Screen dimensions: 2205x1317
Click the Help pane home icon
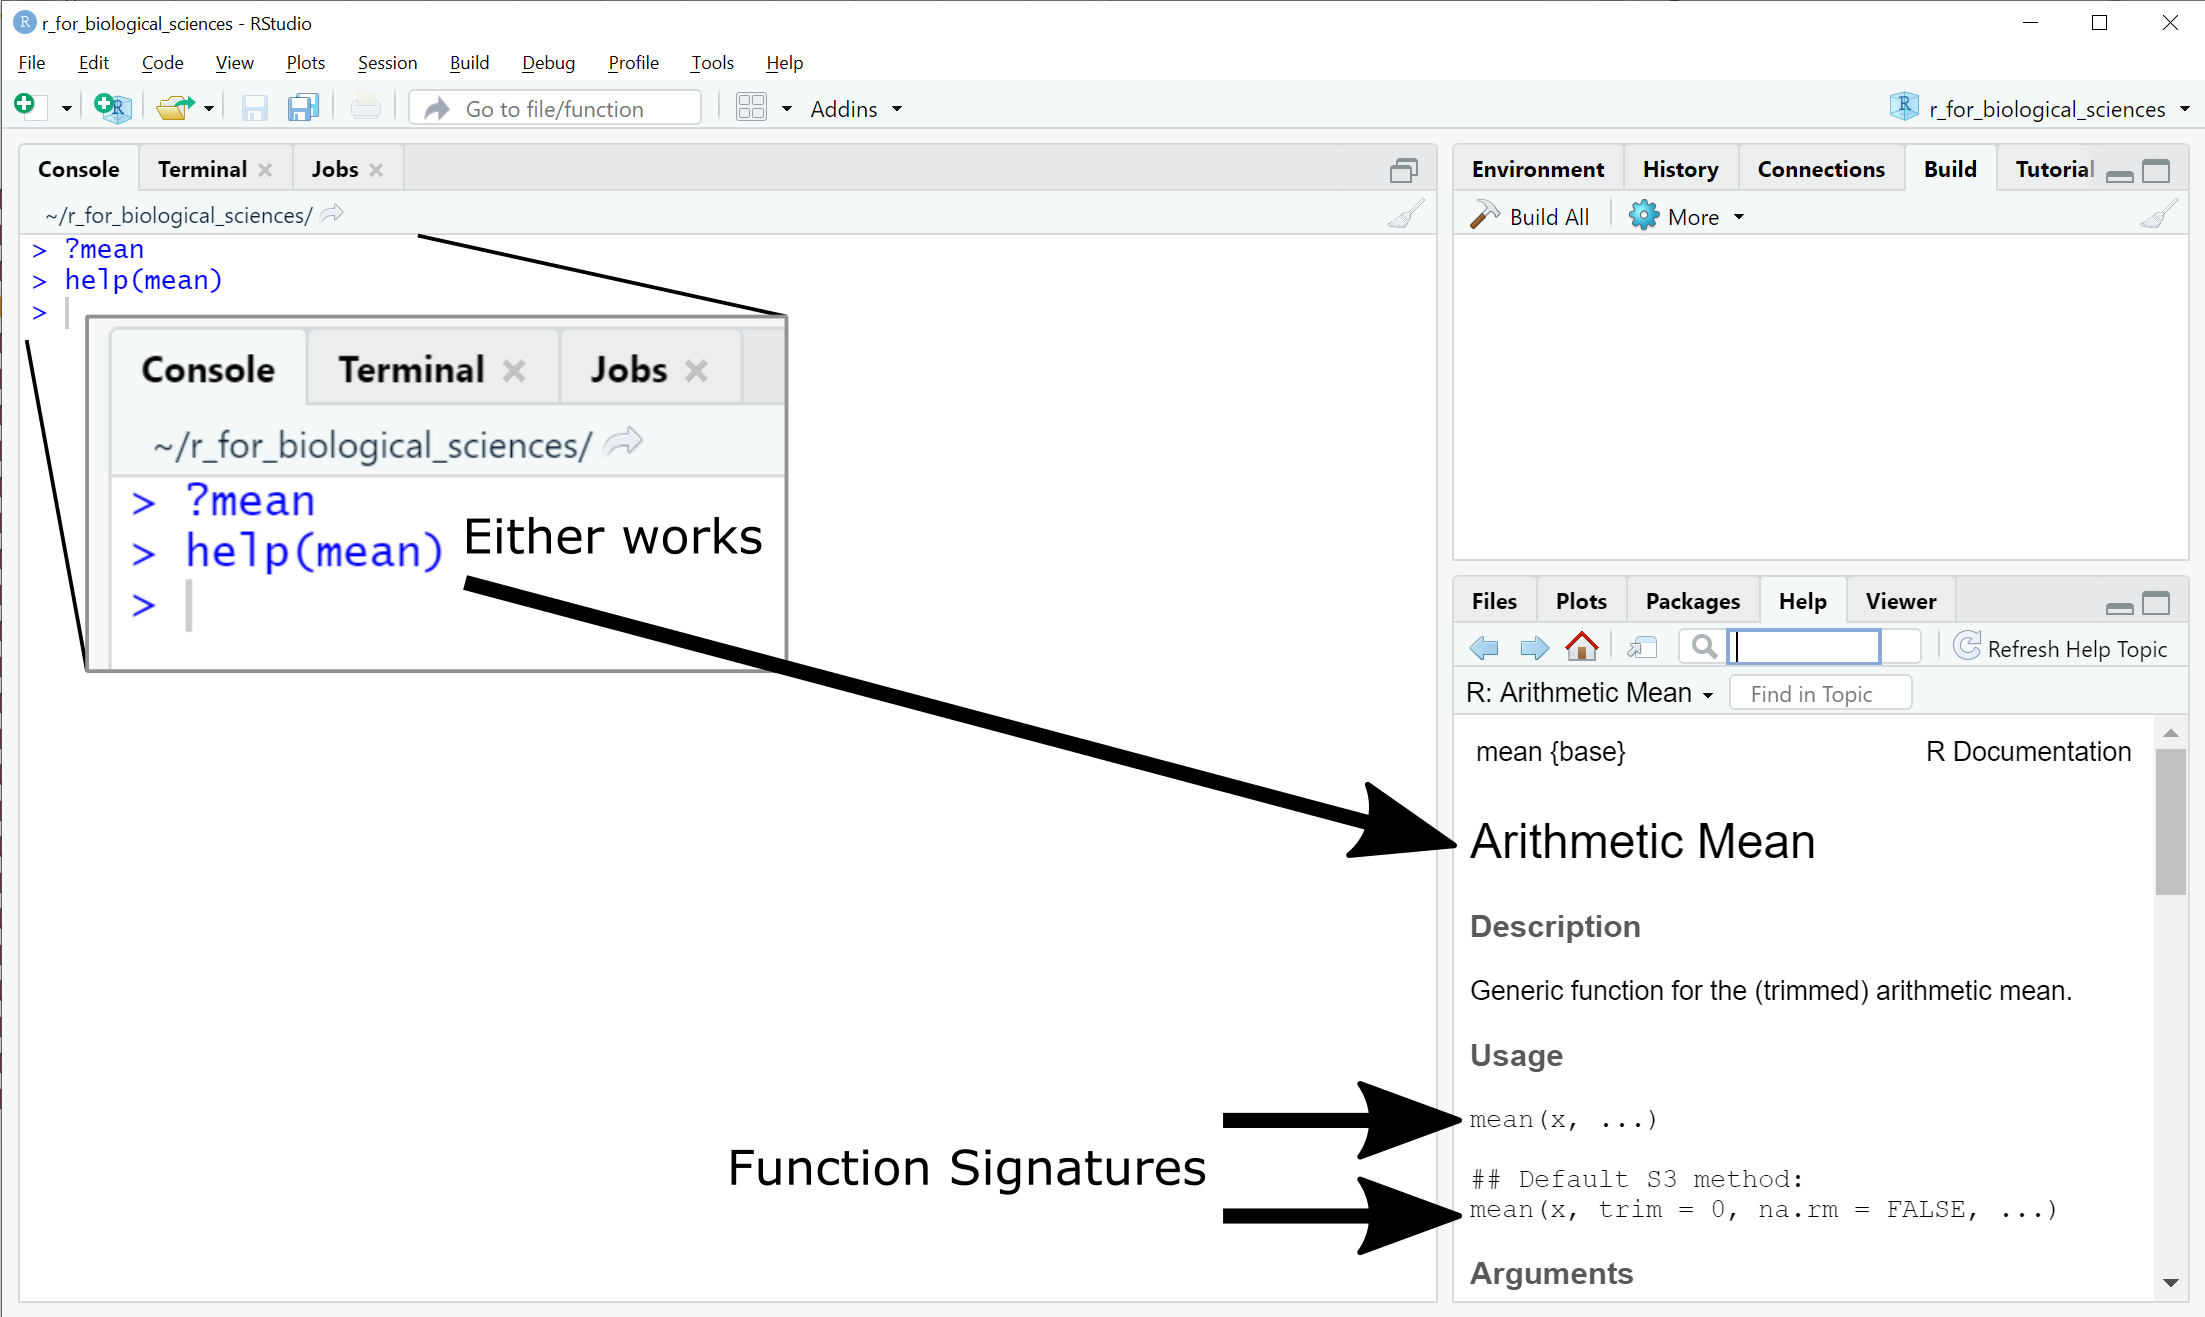click(x=1581, y=647)
